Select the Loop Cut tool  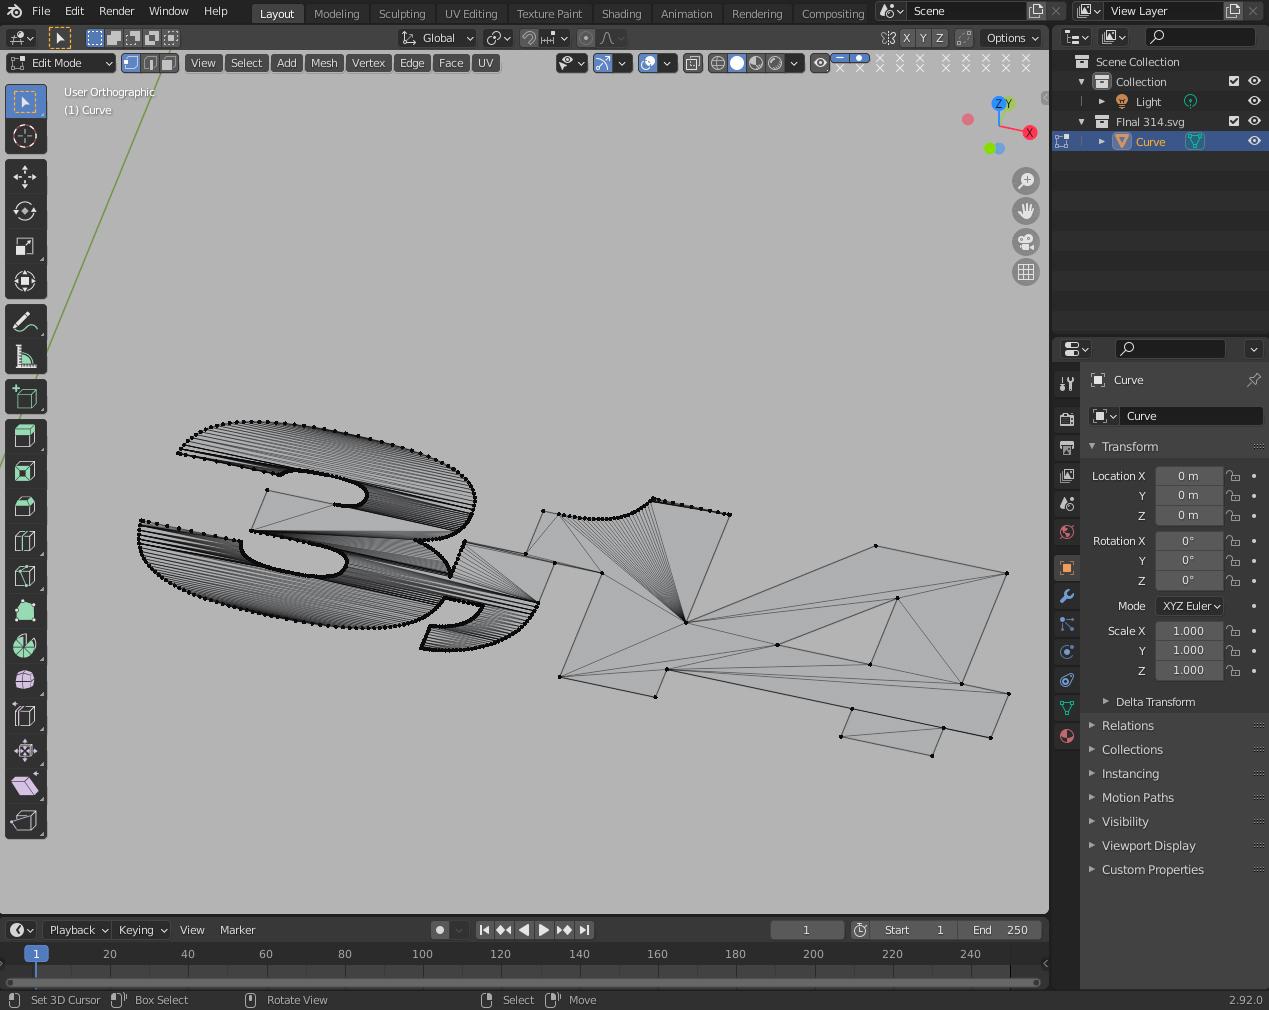[x=25, y=541]
